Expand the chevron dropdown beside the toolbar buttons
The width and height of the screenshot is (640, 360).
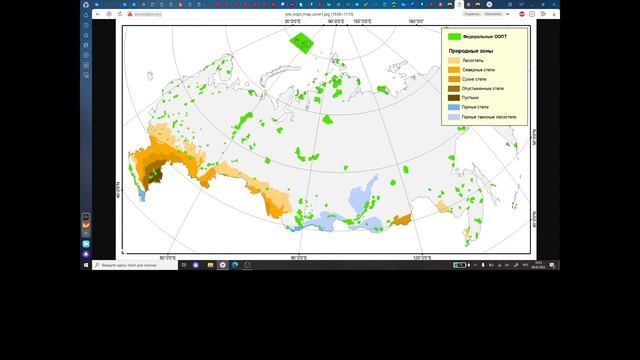(507, 14)
